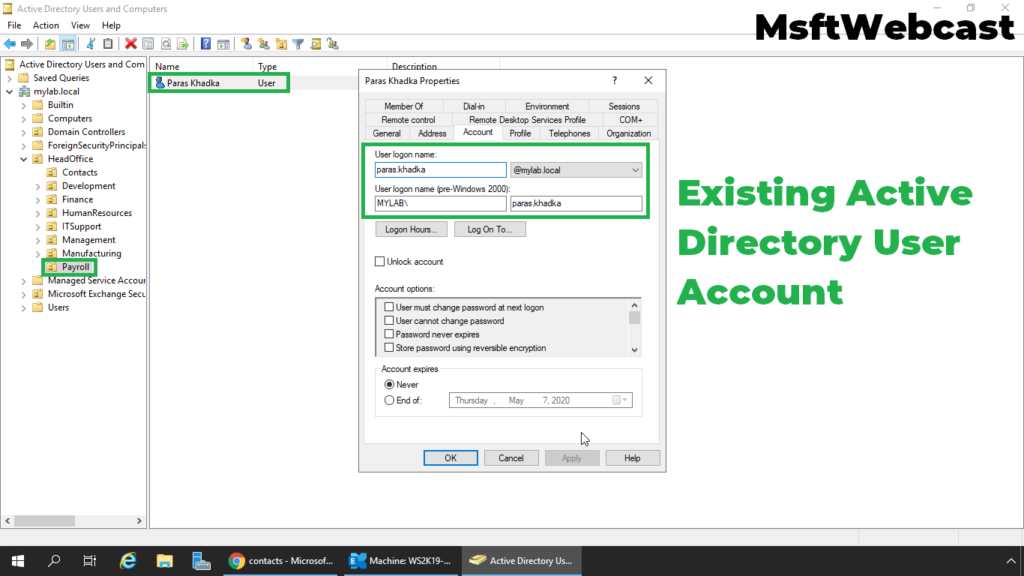Enable Password never expires option
This screenshot has width=1024, height=576.
tap(389, 334)
